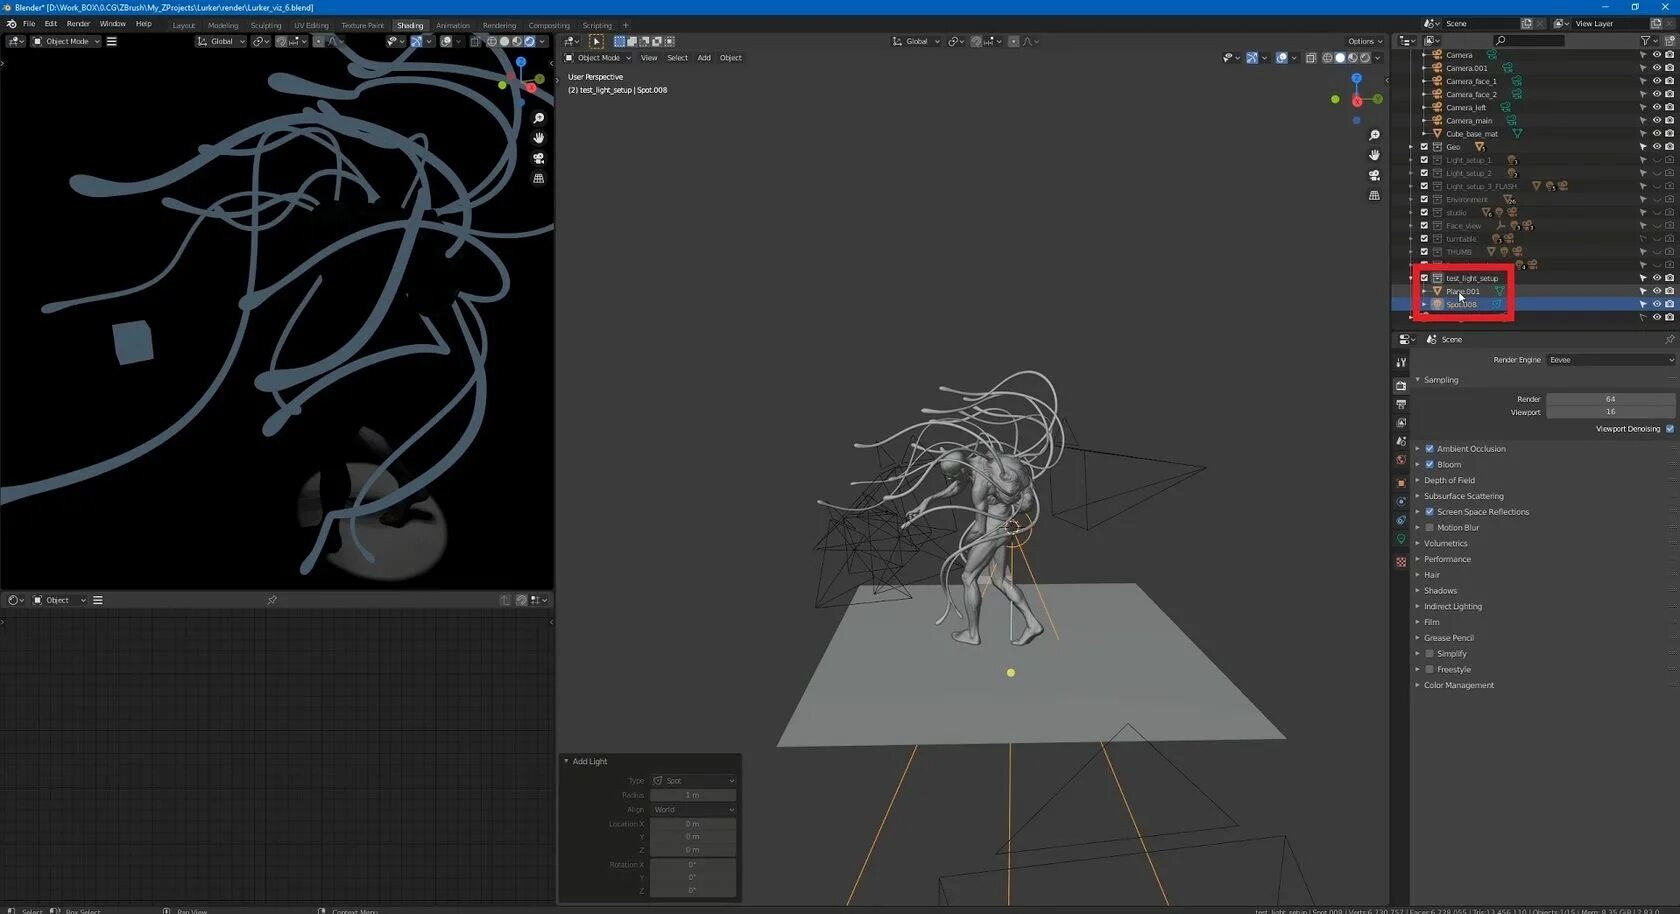Expand the Depth of Field panel
The width and height of the screenshot is (1680, 914).
1449,480
